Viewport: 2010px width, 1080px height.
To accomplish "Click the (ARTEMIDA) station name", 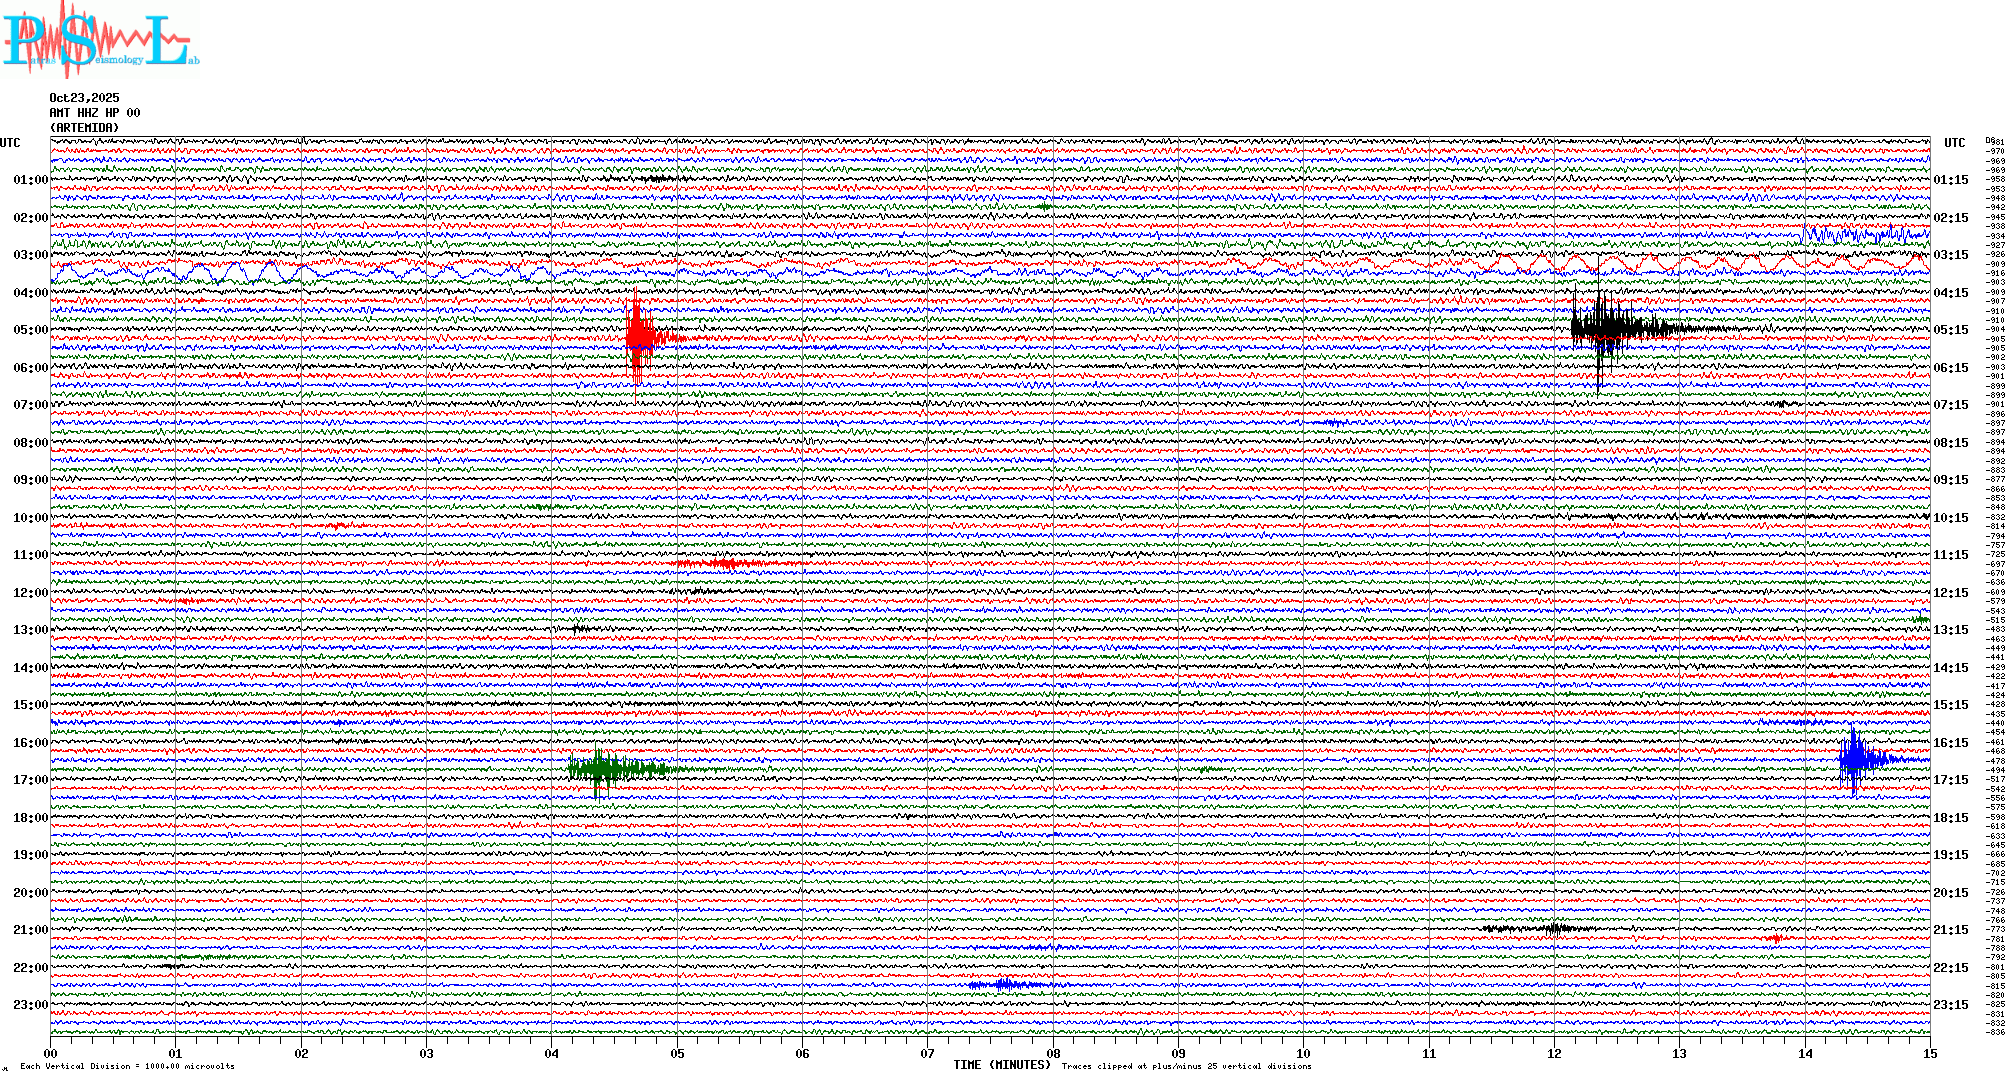I will click(84, 128).
